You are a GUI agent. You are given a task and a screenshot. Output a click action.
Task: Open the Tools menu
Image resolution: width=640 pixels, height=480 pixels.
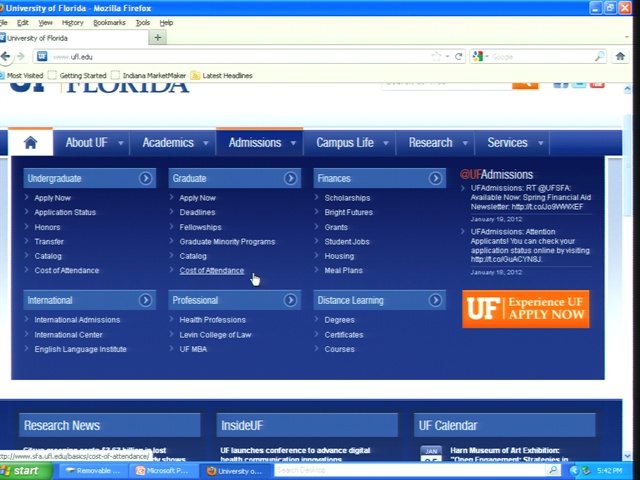143,23
